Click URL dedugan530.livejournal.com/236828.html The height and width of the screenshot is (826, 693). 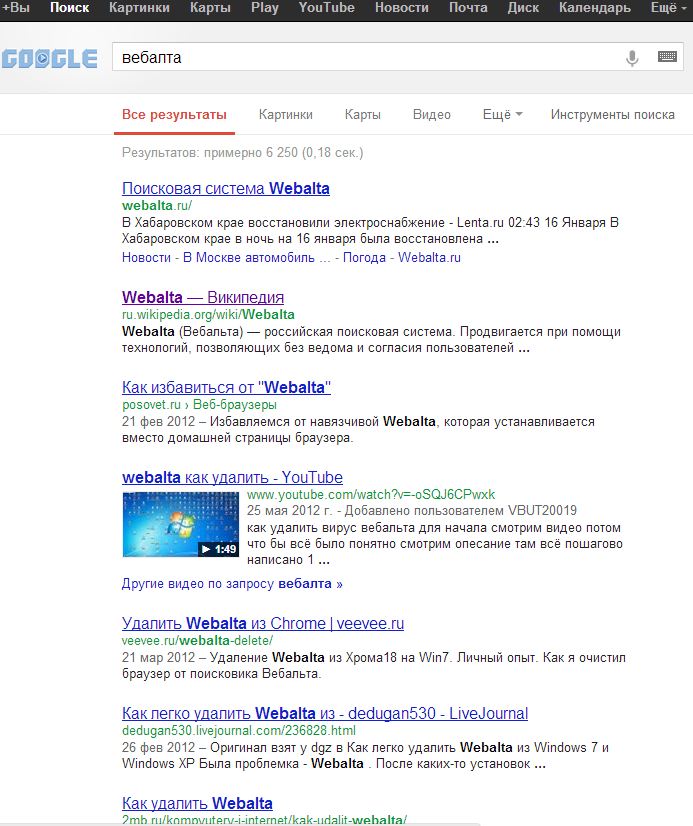tap(239, 731)
